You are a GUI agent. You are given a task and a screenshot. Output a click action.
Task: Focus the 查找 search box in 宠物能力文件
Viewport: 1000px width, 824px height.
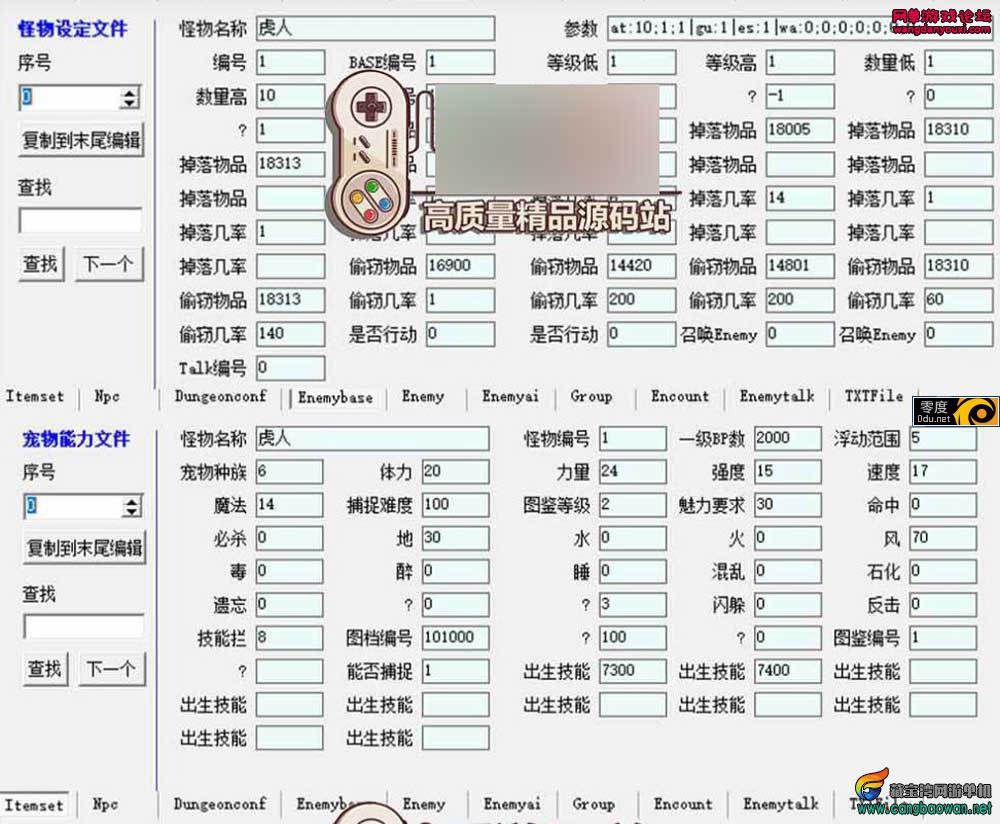pyautogui.click(x=84, y=626)
